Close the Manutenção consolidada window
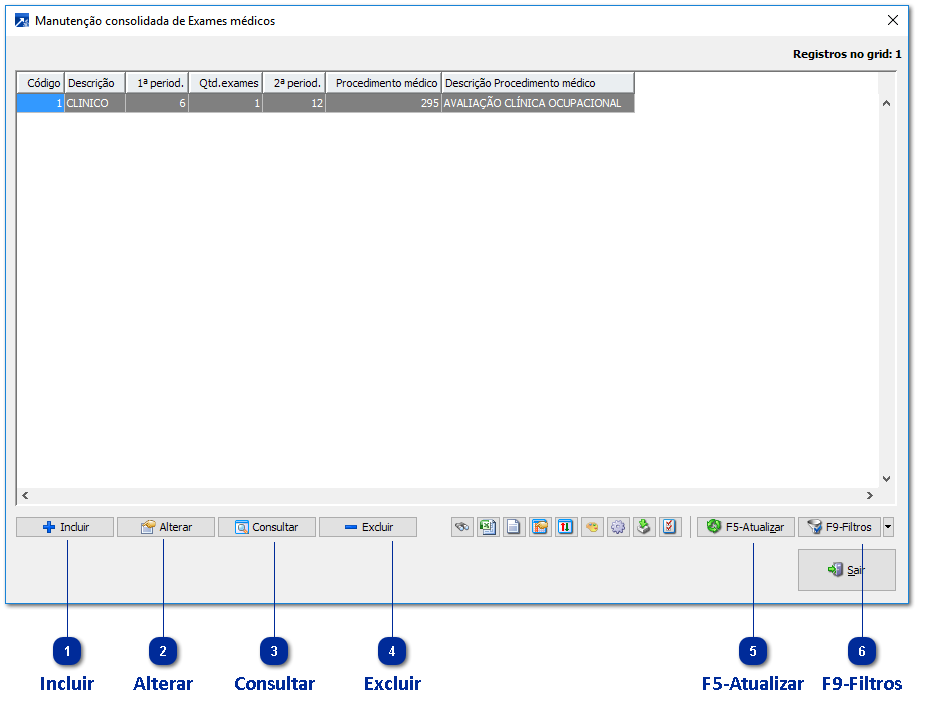This screenshot has height=712, width=932. pyautogui.click(x=892, y=20)
